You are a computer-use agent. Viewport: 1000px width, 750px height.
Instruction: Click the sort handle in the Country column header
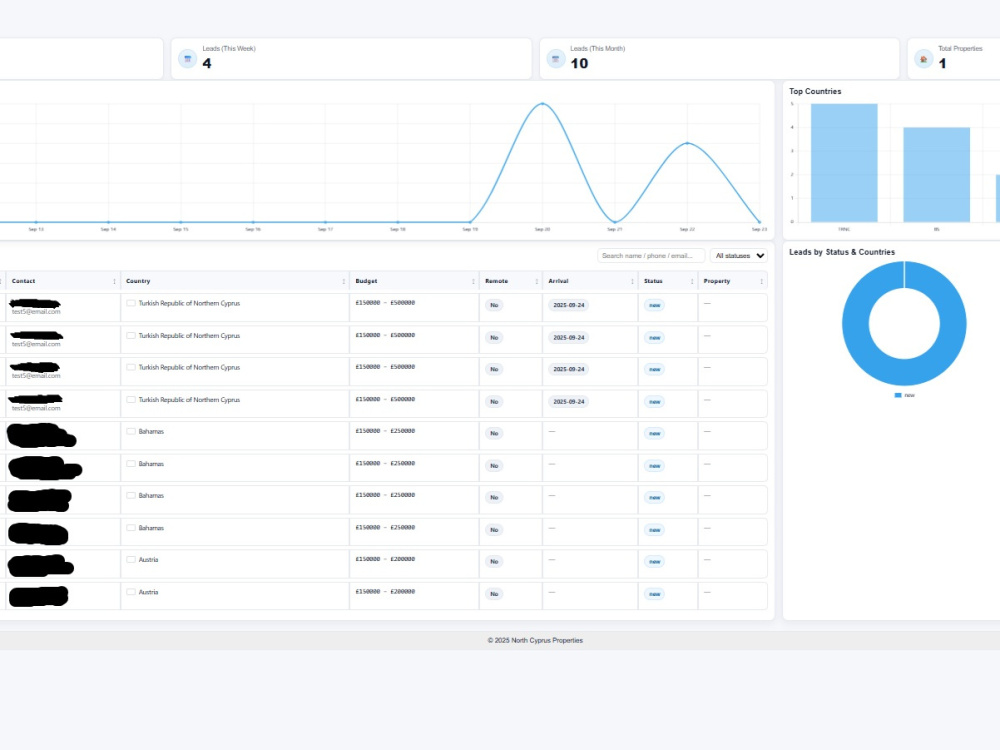click(344, 281)
